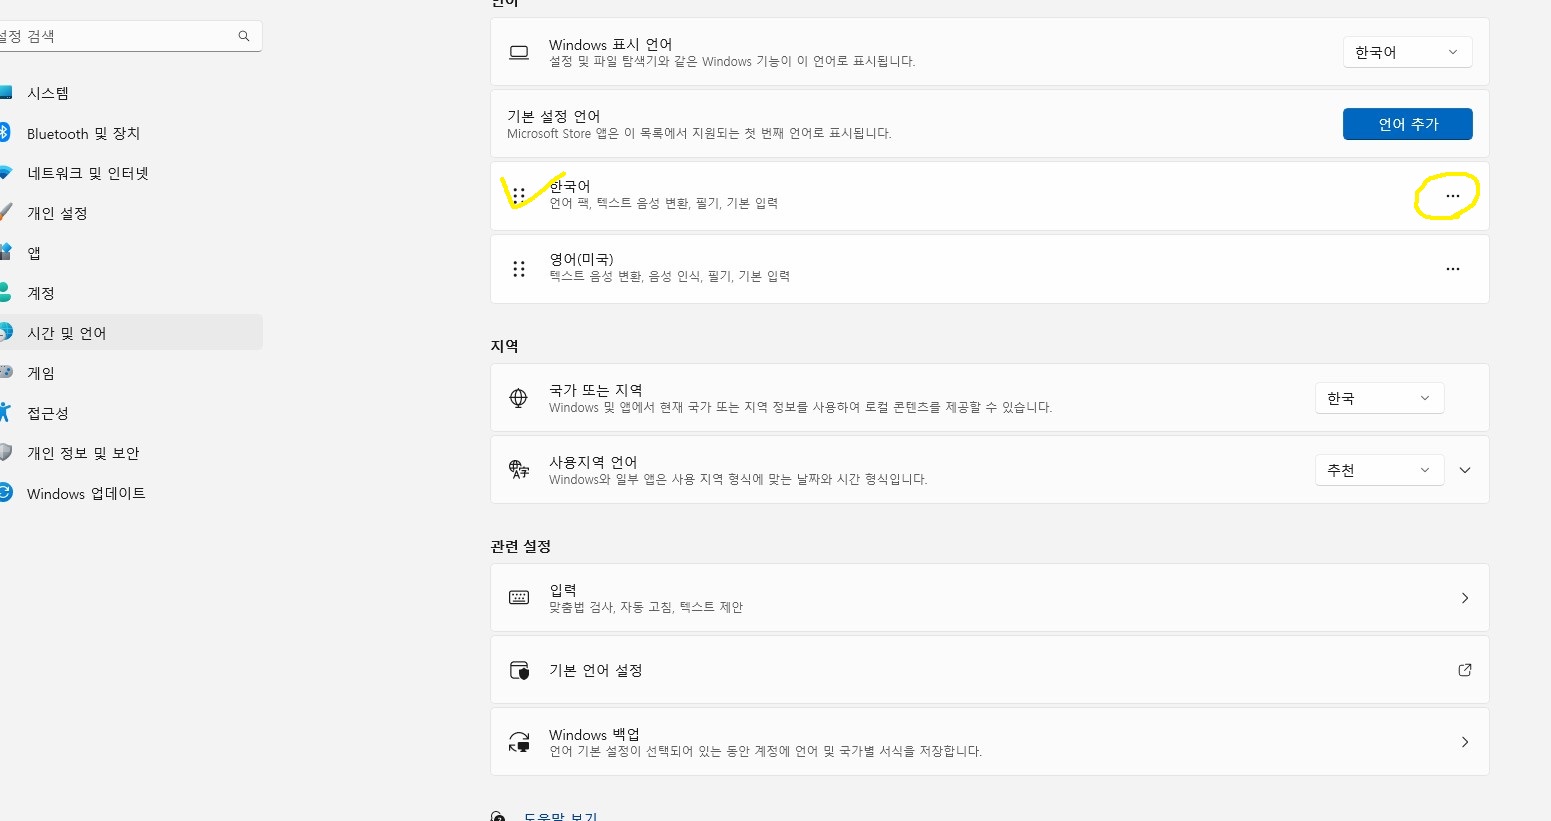The height and width of the screenshot is (821, 1551).
Task: Click the drag handle icon beside 영어(미국)
Action: 518,269
